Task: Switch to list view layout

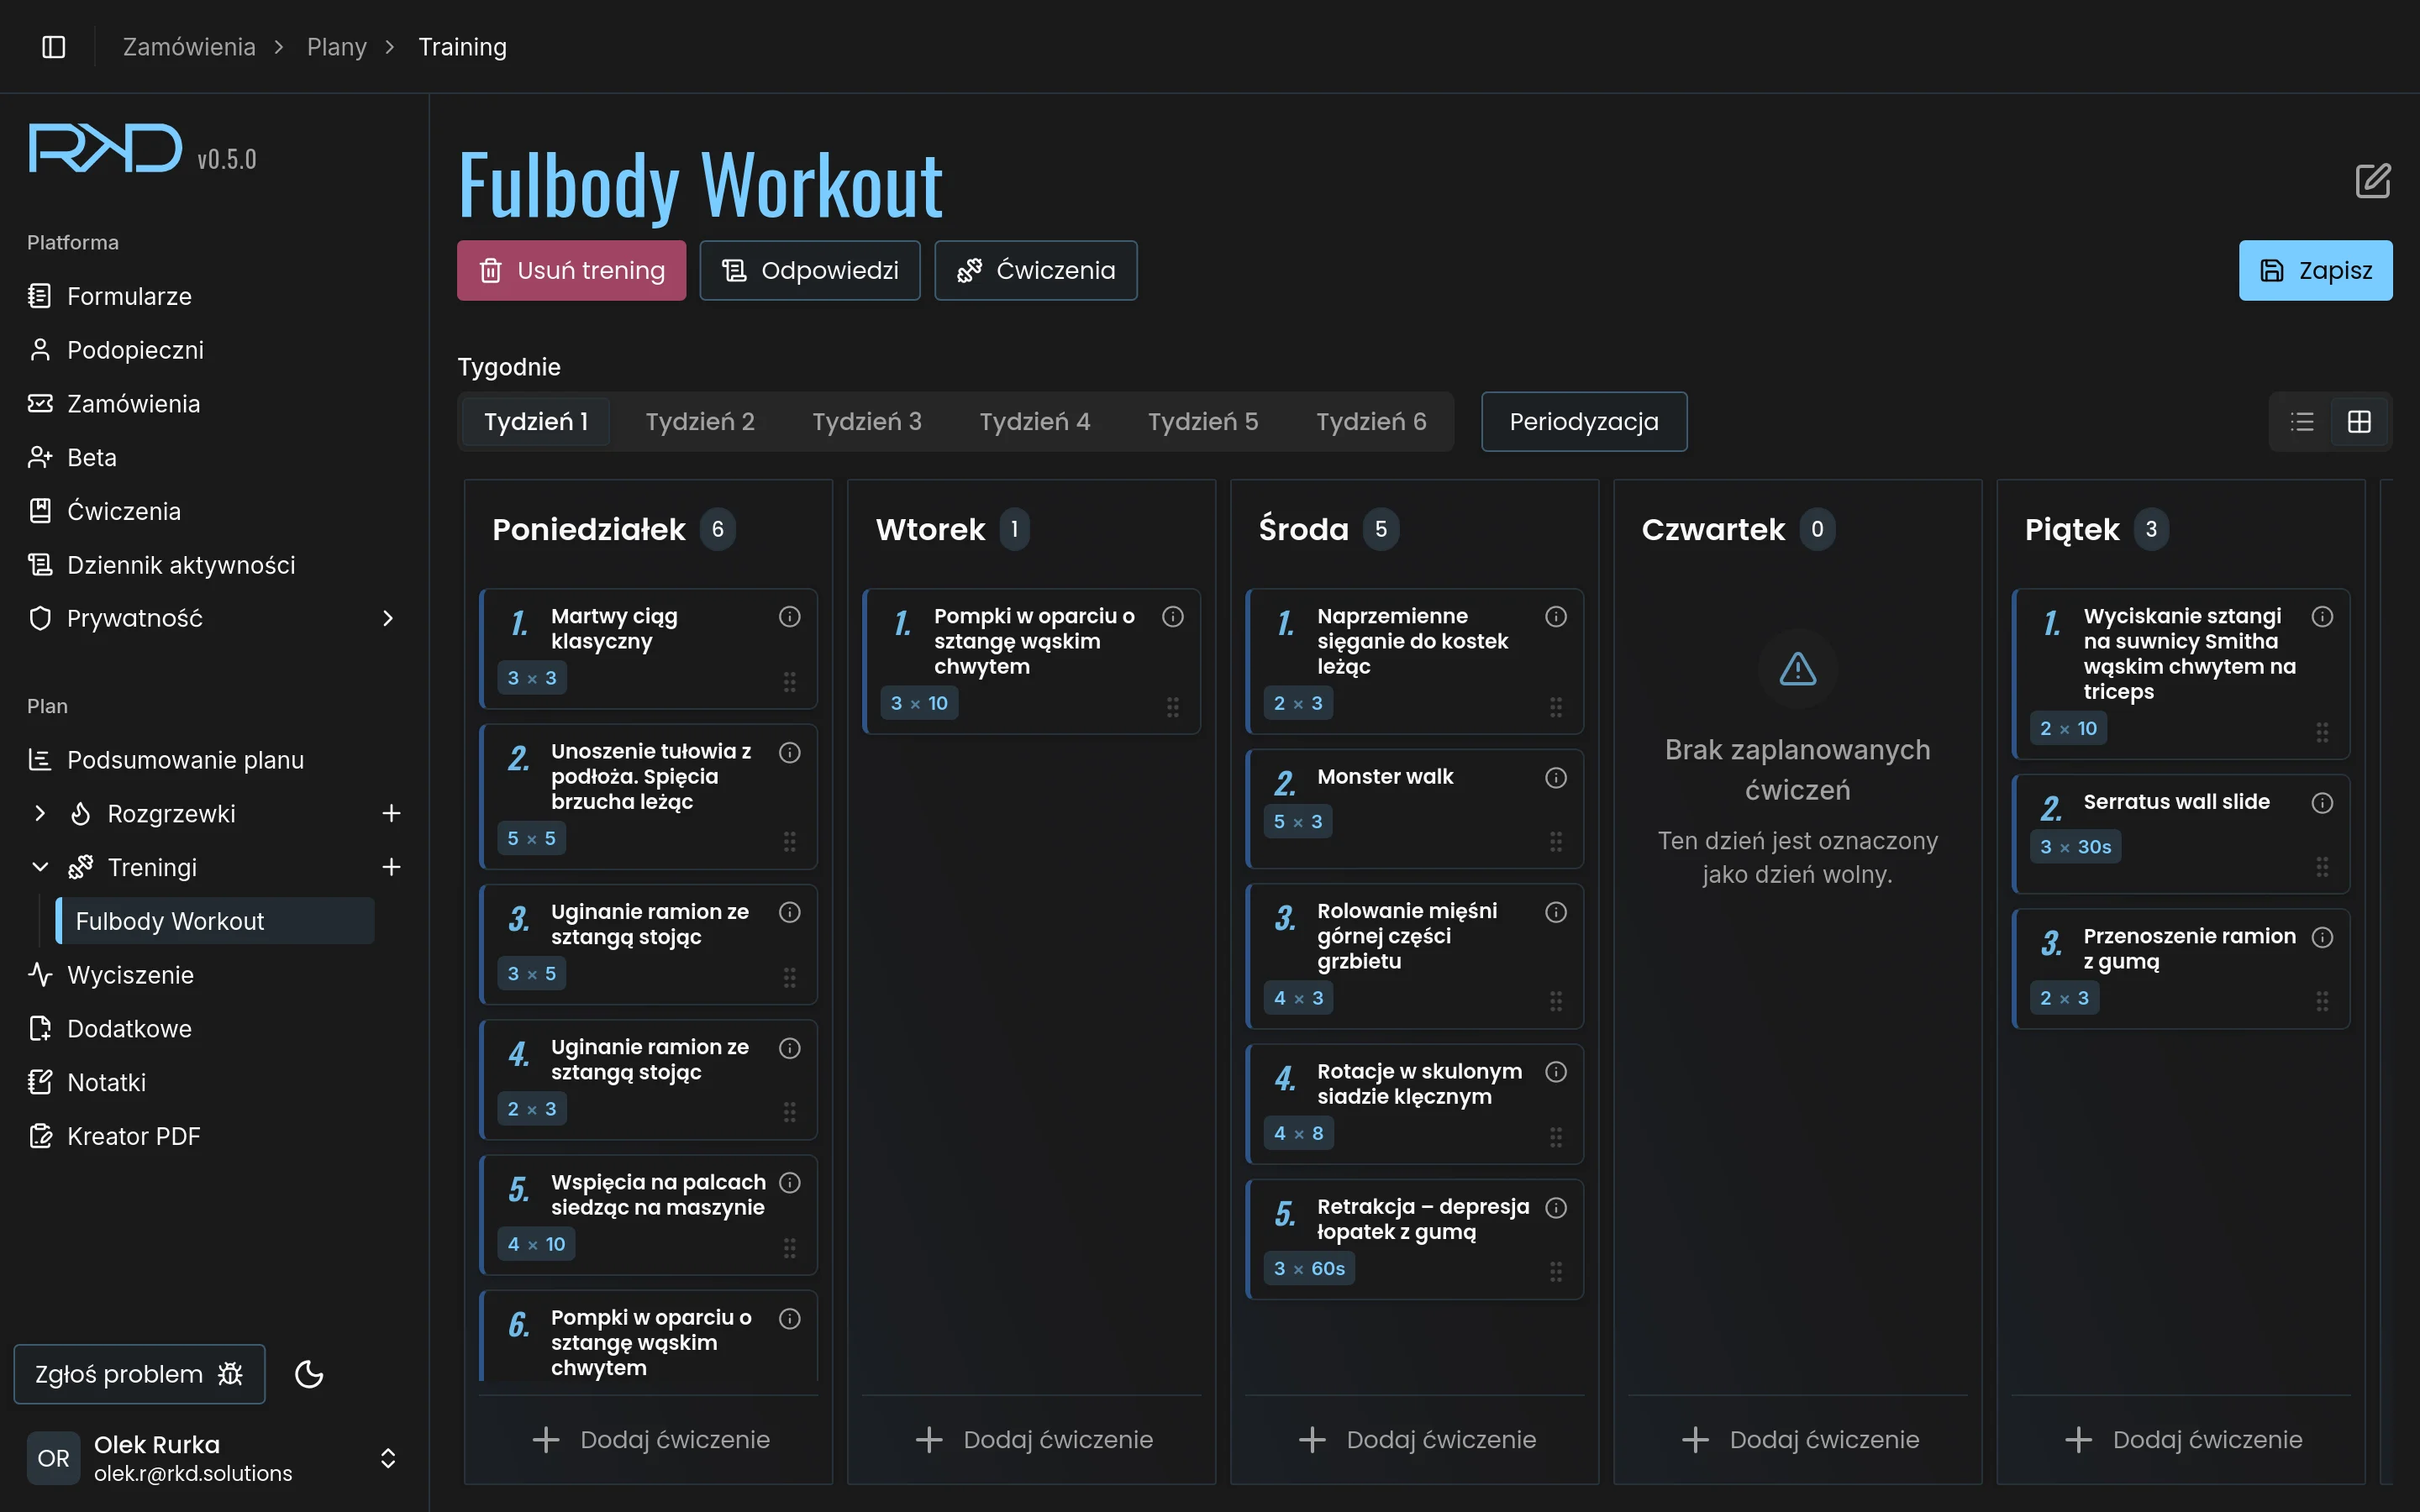Action: [2302, 422]
